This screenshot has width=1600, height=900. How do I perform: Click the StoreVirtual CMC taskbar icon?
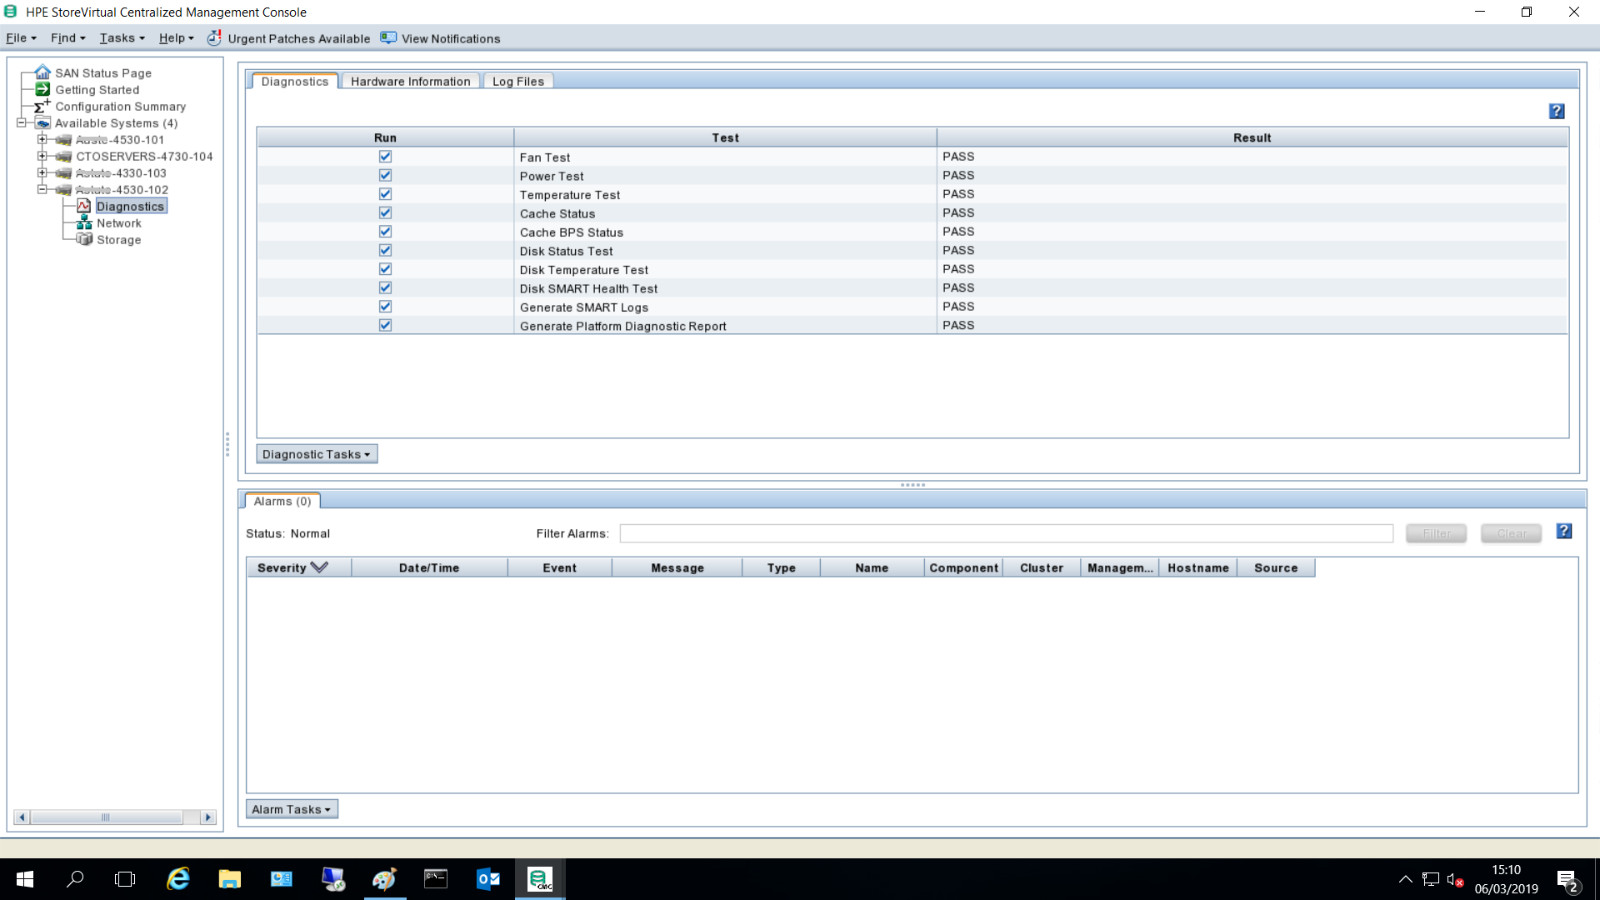coord(540,879)
